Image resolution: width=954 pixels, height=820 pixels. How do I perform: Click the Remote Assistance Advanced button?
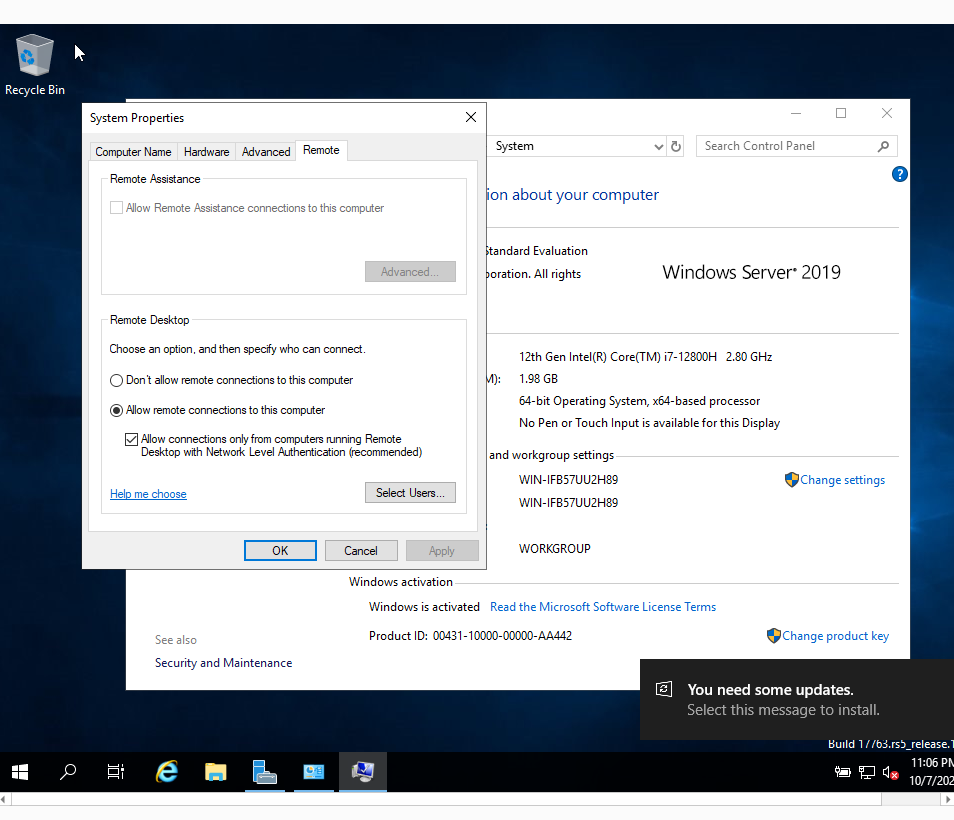pos(410,272)
